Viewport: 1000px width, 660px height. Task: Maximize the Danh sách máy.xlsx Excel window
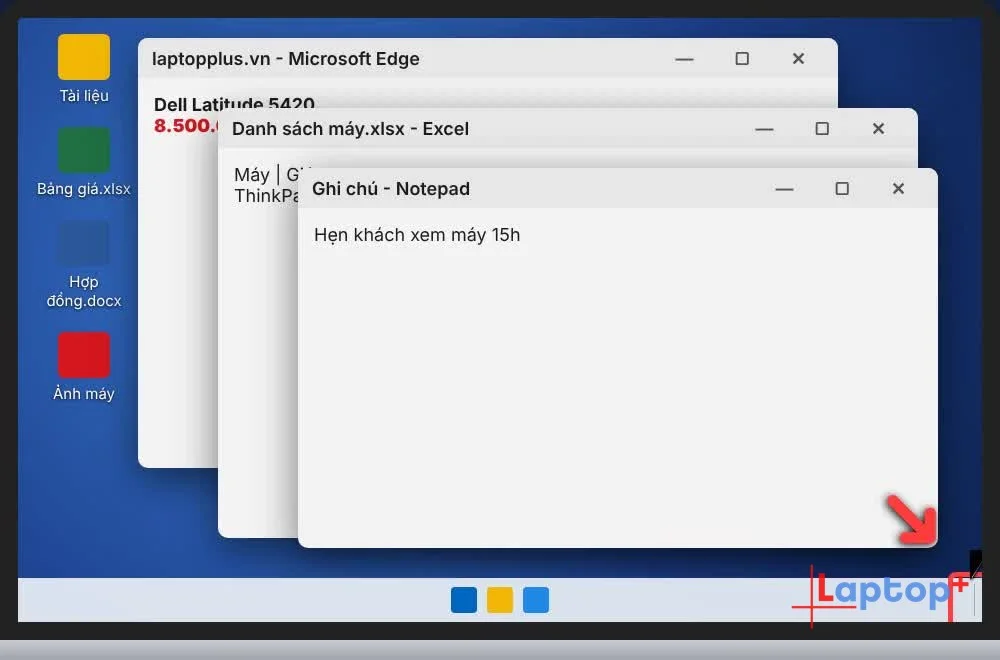[822, 128]
